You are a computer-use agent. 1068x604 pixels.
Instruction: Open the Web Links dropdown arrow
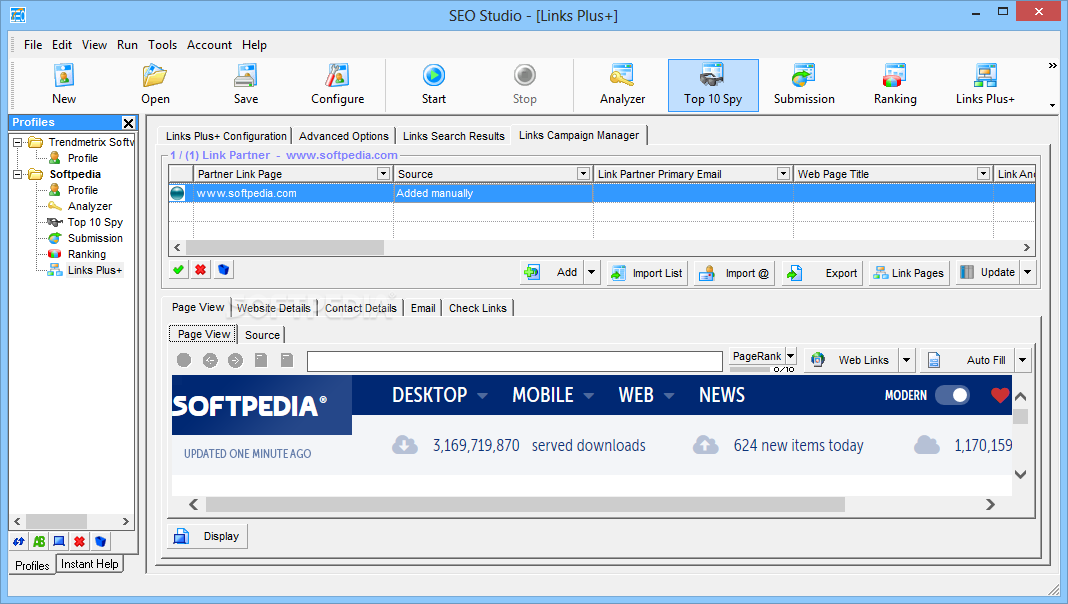[x=907, y=360]
